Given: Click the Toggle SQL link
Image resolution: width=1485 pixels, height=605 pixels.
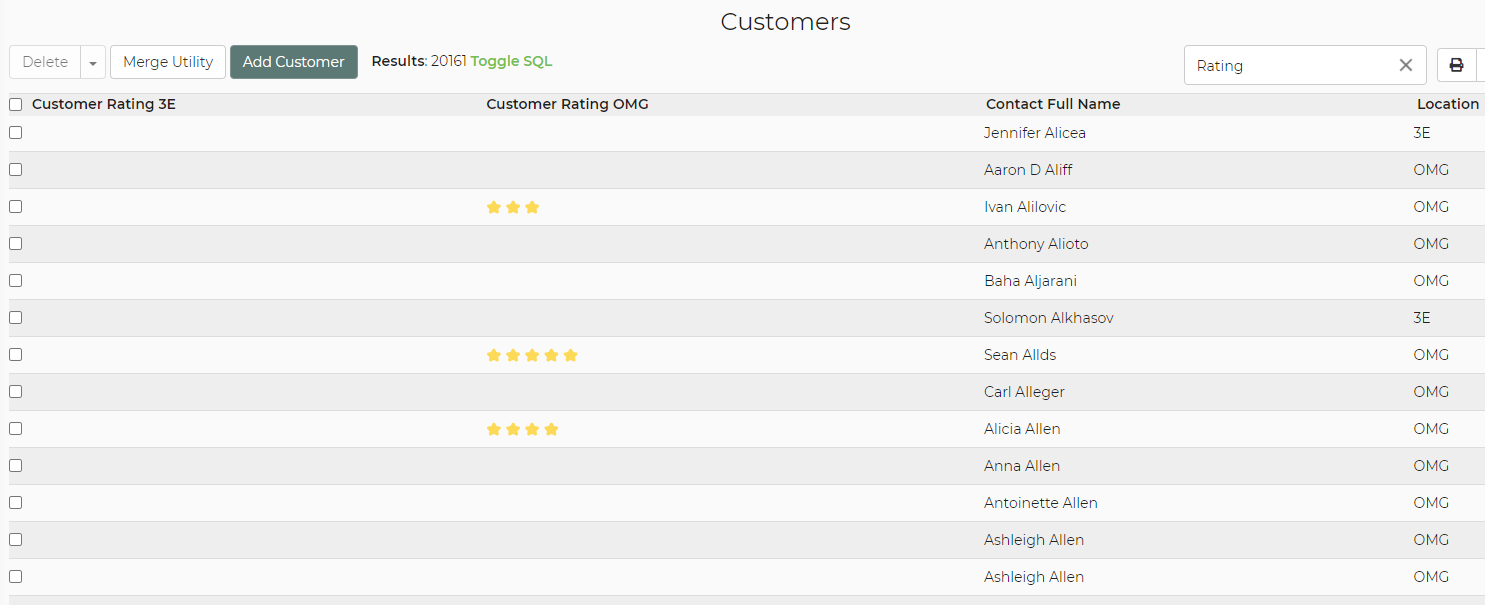Looking at the screenshot, I should [511, 61].
